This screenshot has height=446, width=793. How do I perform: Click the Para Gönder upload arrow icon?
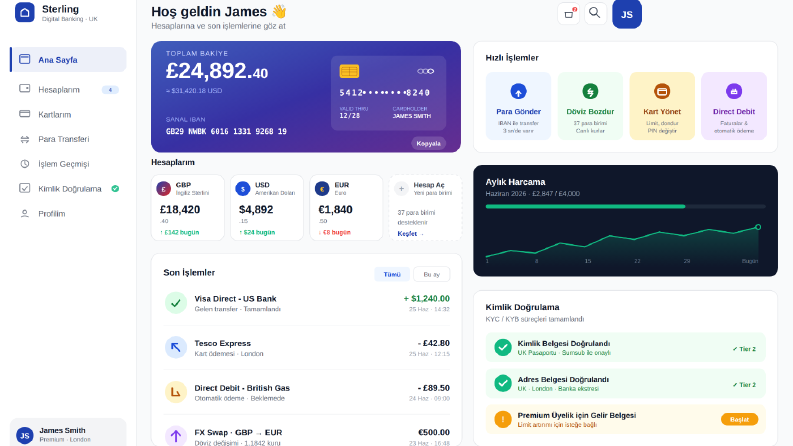pos(518,92)
